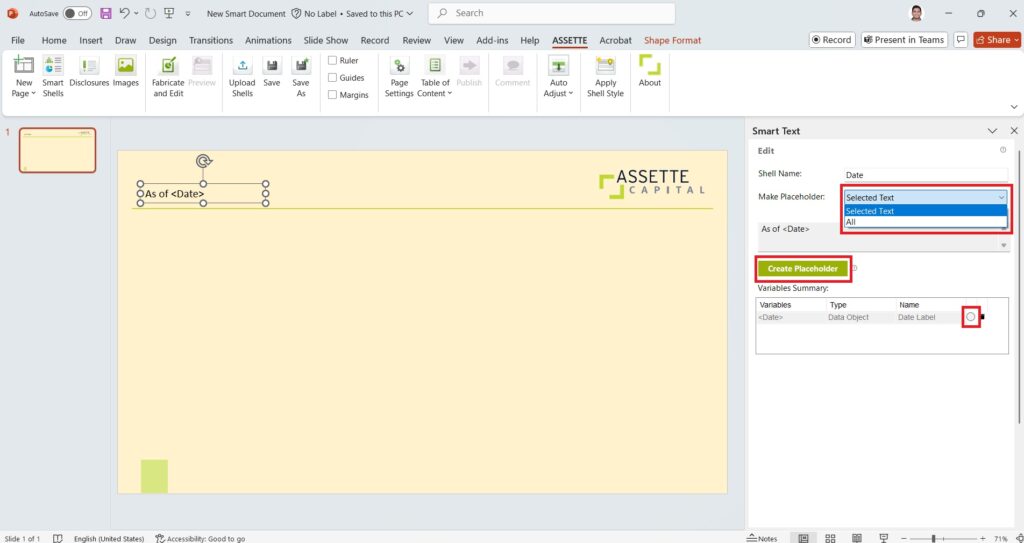Select slide 1 thumbnail
Viewport: 1024px width, 543px height.
coord(57,150)
